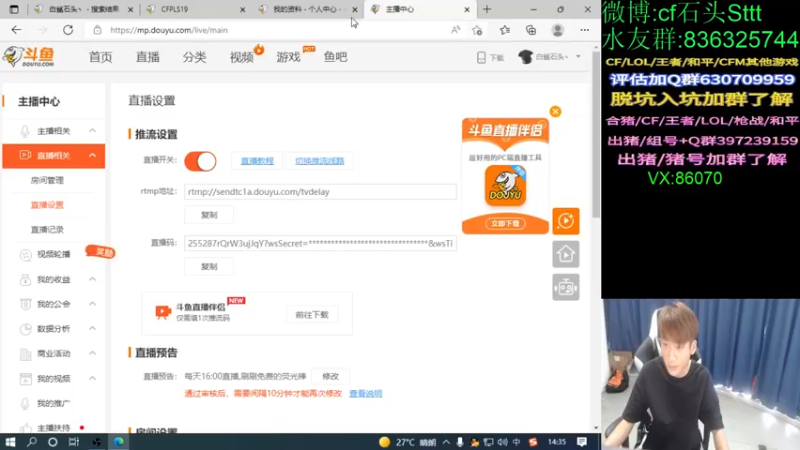
Task: Open the user account dropdown arrow
Action: (x=578, y=57)
